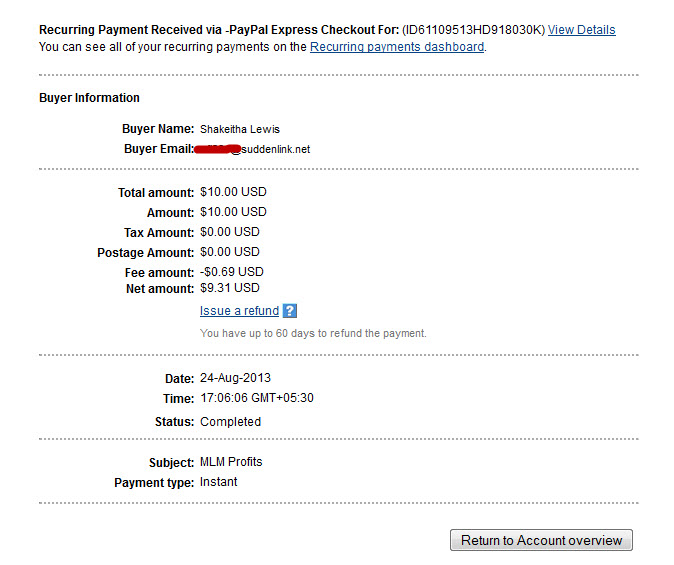Click the Fee amount -$0.69 USD value
Viewport: 674px width, 565px height.
(x=232, y=272)
